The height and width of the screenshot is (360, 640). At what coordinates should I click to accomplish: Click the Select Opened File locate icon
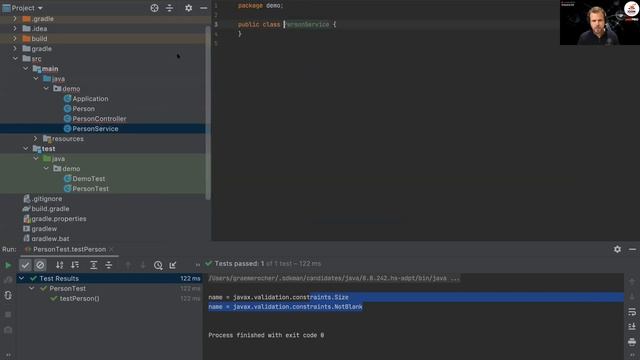[154, 8]
